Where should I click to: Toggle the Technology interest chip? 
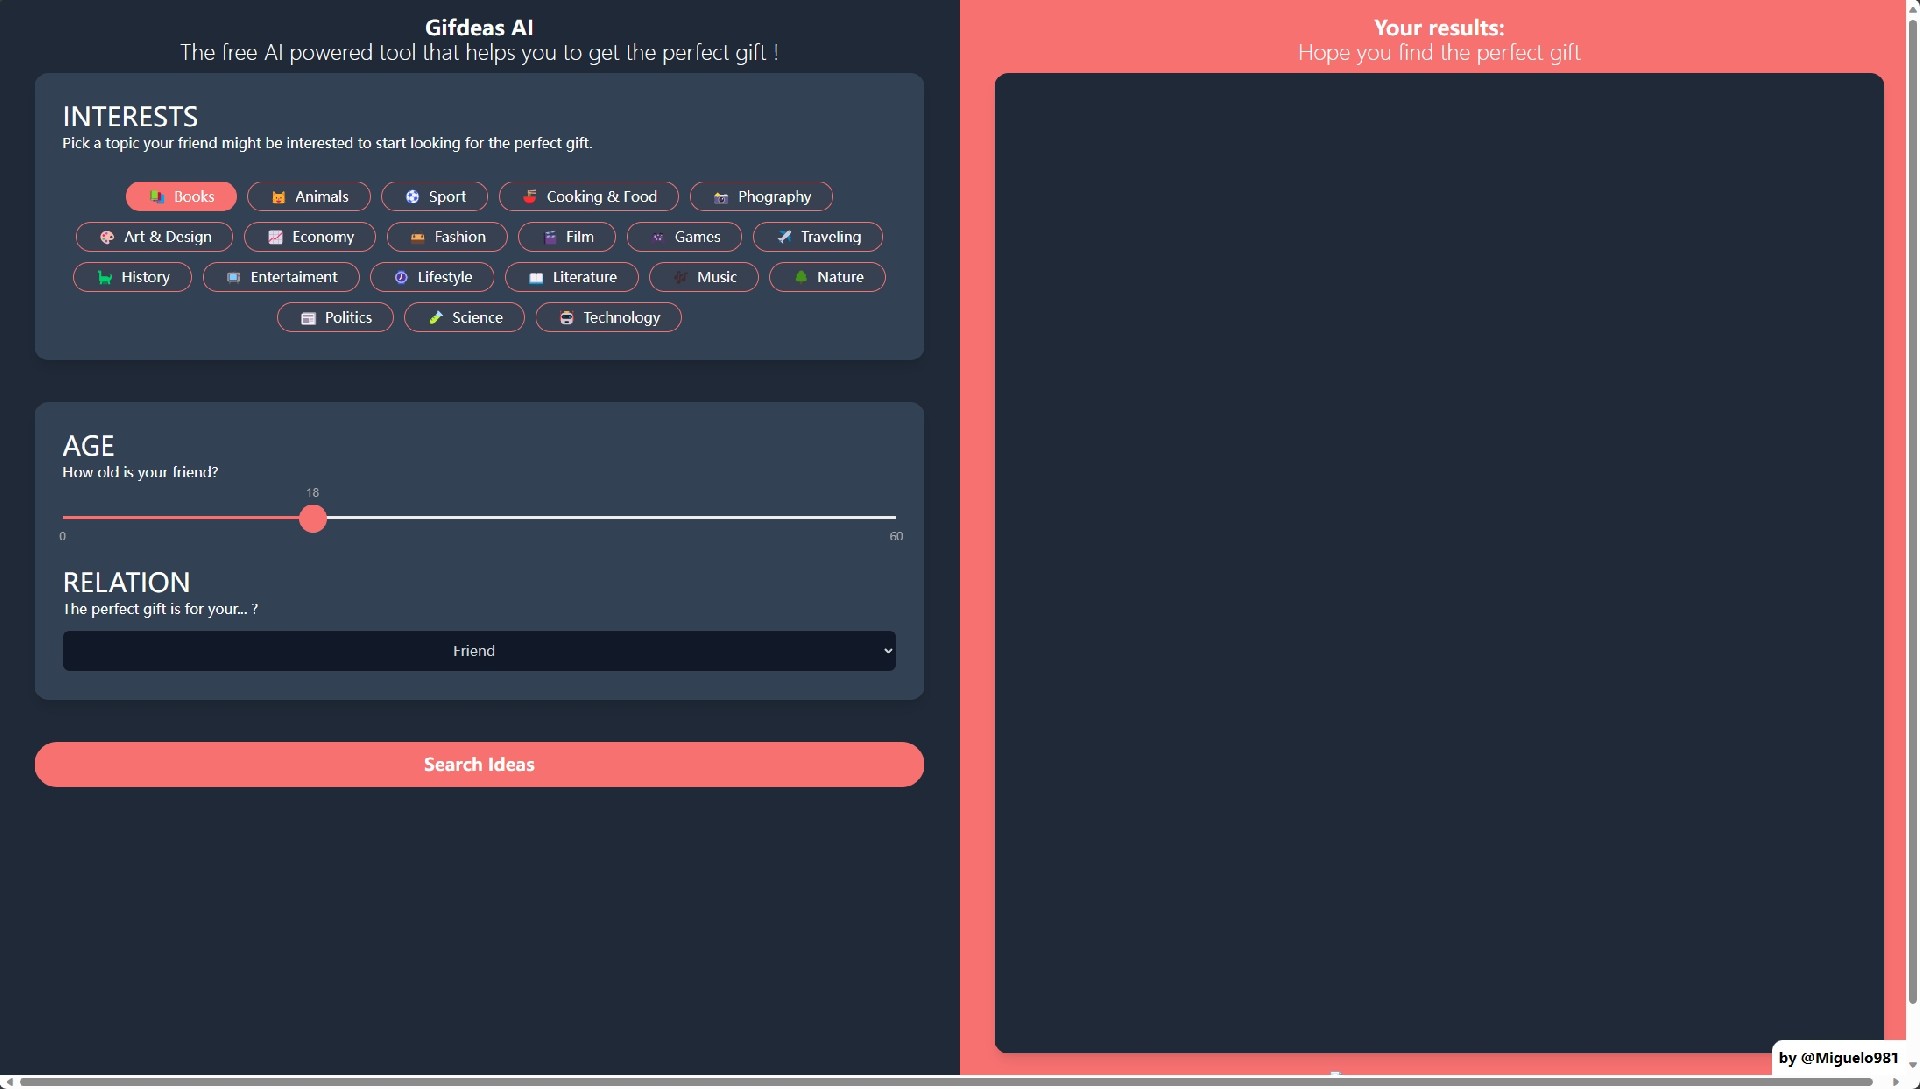tap(608, 318)
